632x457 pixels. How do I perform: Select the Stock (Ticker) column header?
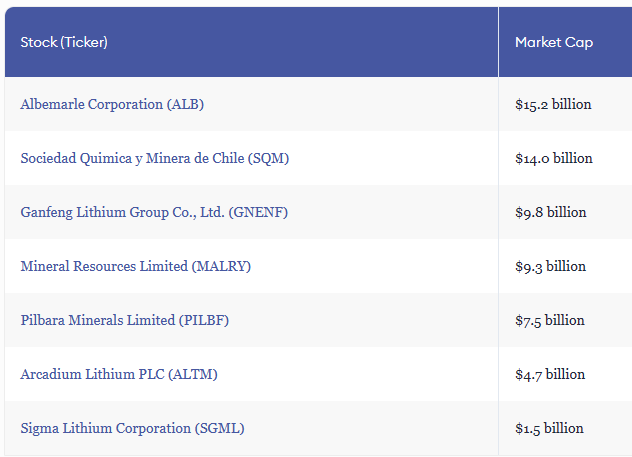(252, 42)
